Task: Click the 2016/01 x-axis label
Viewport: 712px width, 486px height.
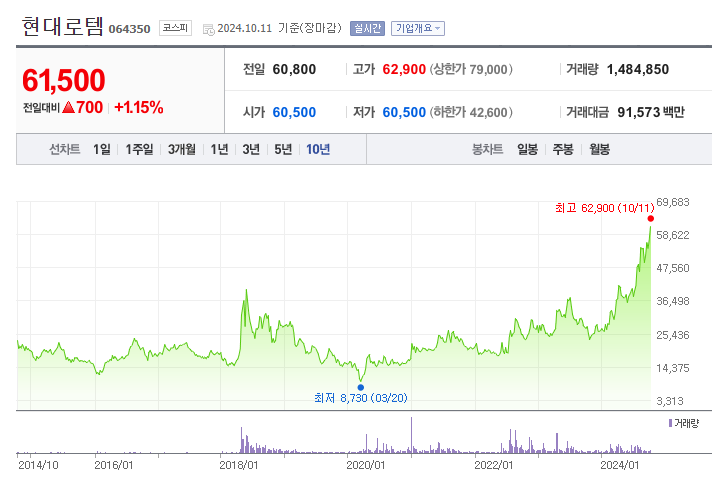Action: tap(114, 466)
